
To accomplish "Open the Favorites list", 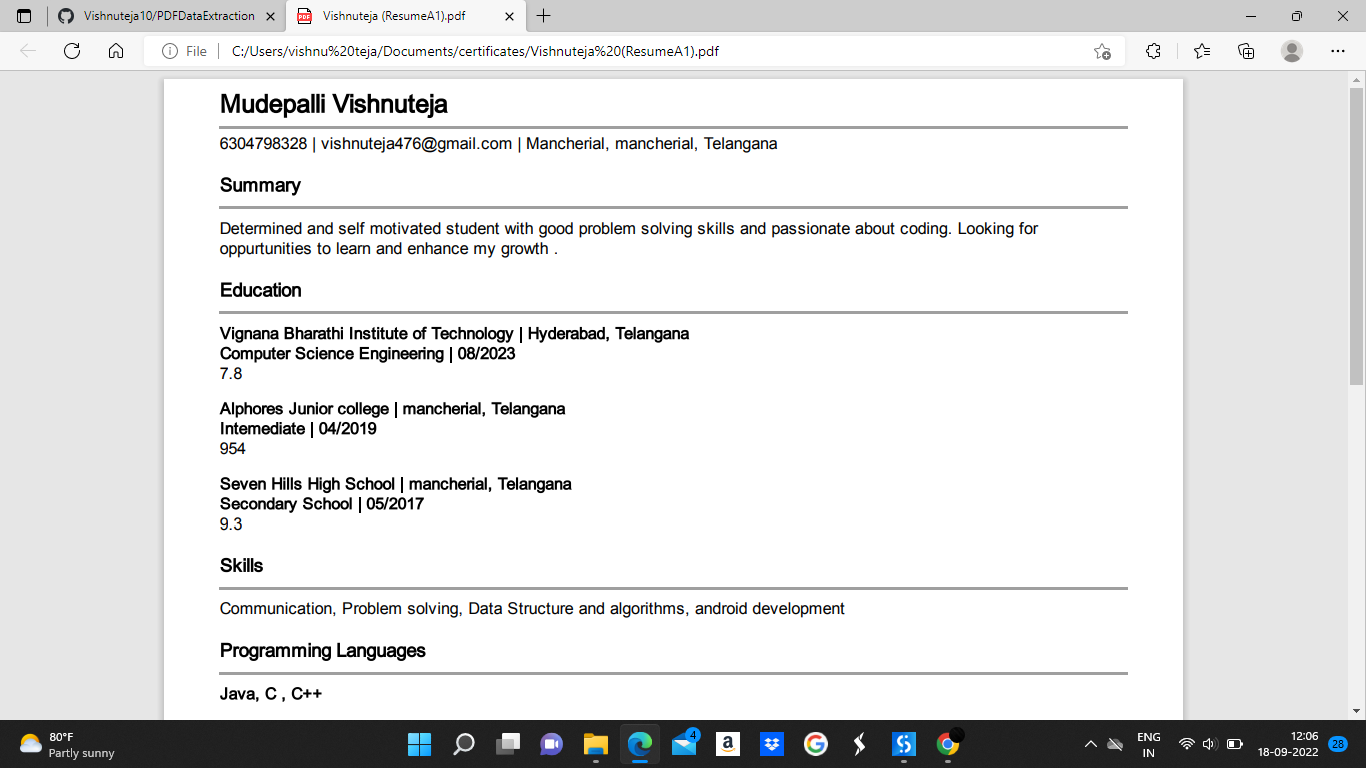I will 1198,50.
